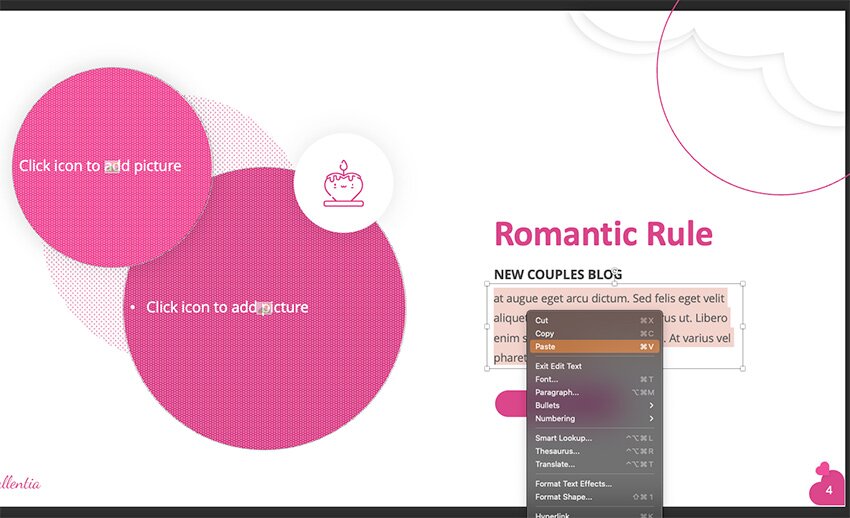Screen dimensions: 850x518
Task: Click the Romantic Rule title text
Action: tap(603, 234)
